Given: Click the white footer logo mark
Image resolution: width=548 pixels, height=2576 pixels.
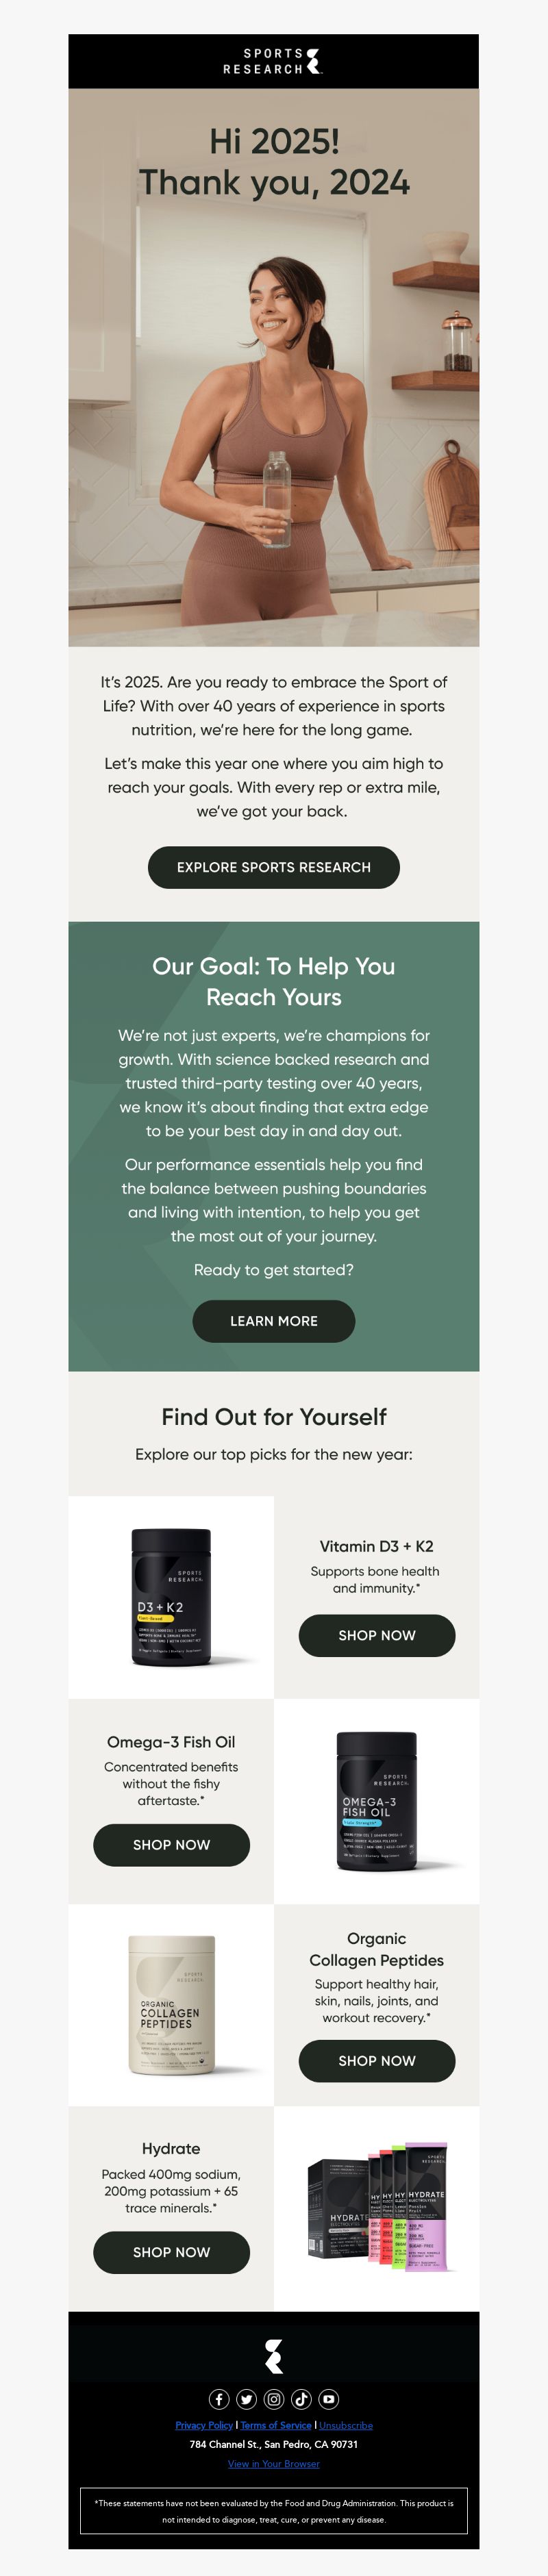Looking at the screenshot, I should (x=274, y=2355).
